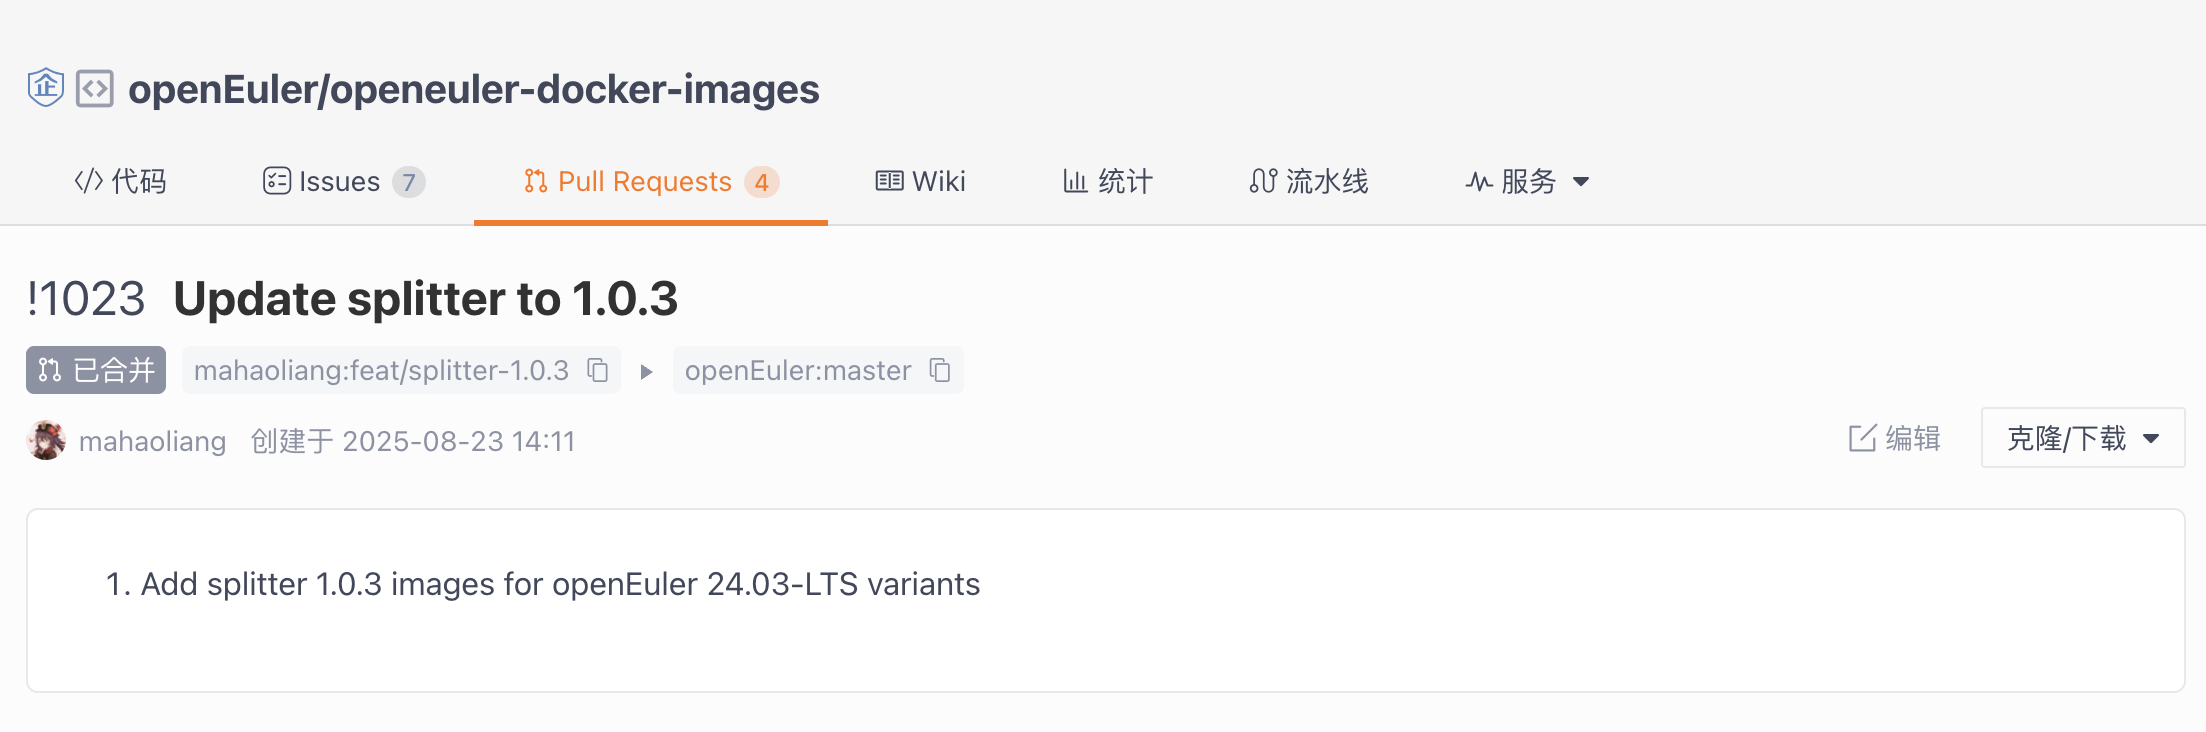Screen dimensions: 2206x732
Task: Click the Pull Requests count badge 4
Action: pos(762,182)
